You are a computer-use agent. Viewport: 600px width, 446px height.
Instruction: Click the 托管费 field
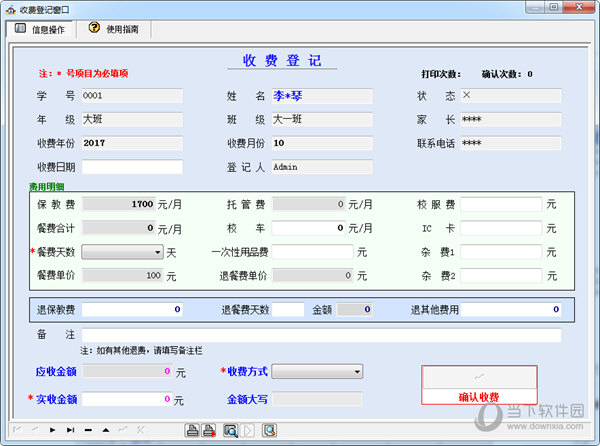(309, 204)
